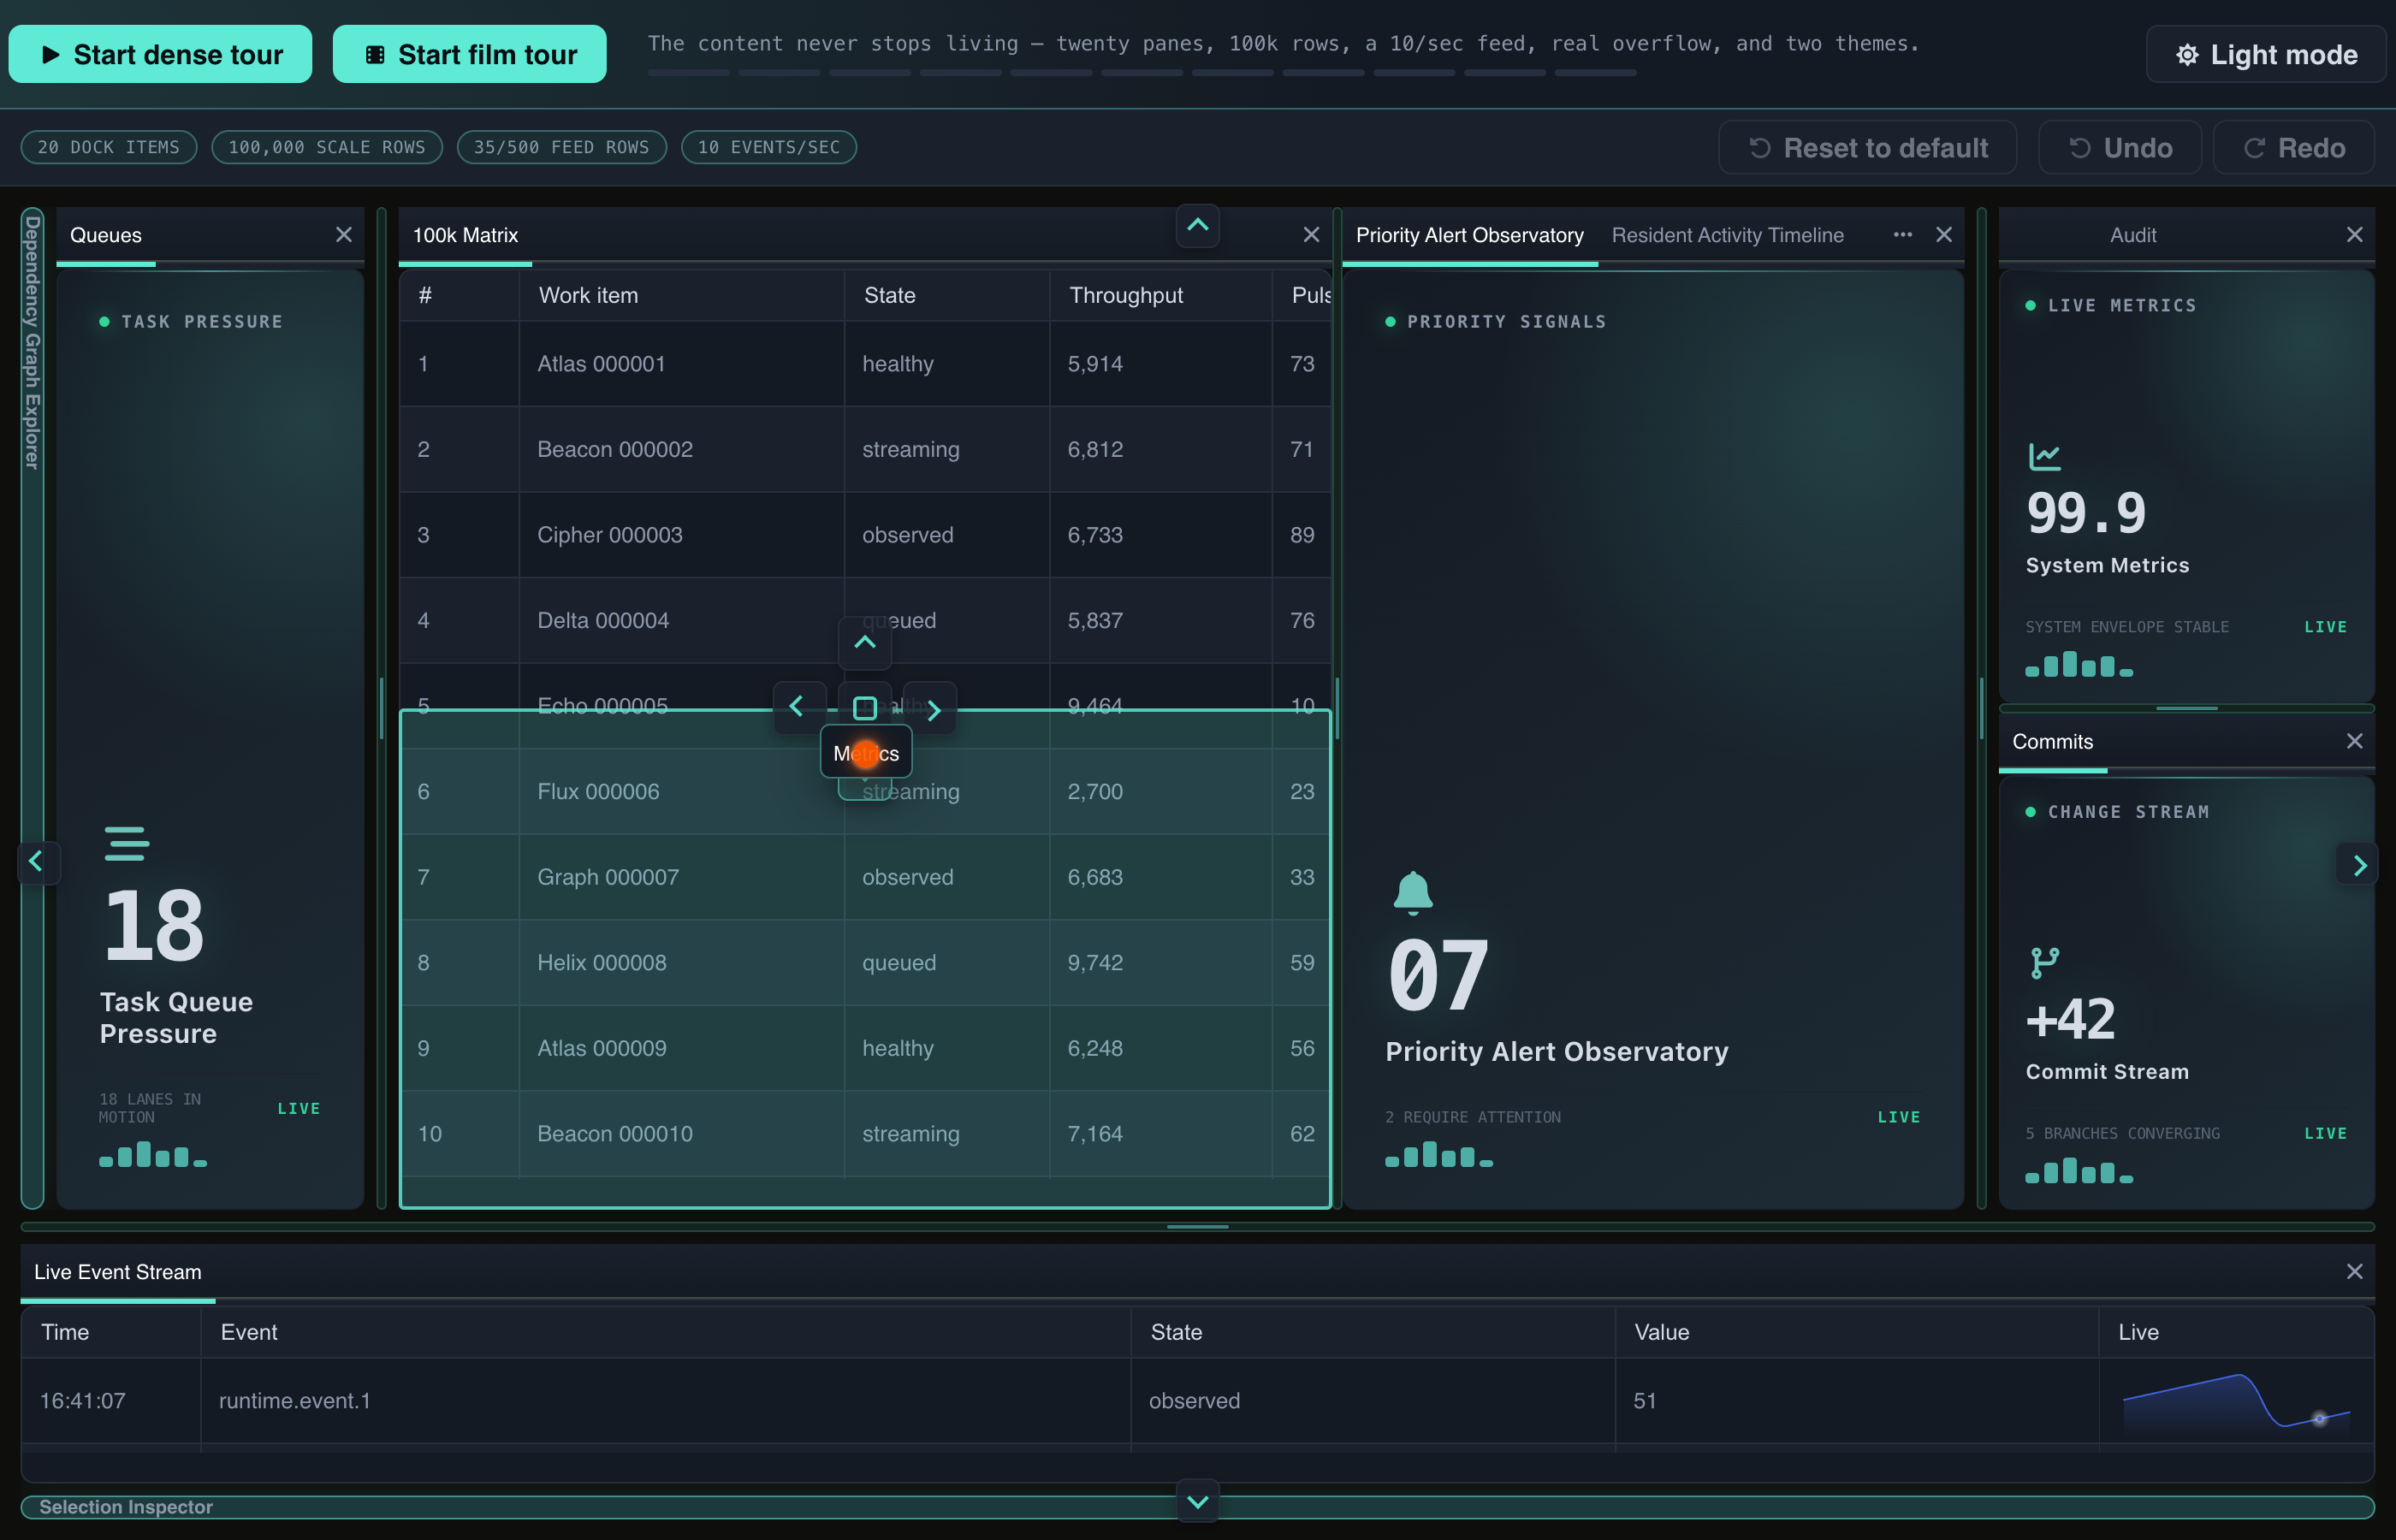Open the Priority Alert panel overflow menu
The width and height of the screenshot is (2396, 1540).
tap(1902, 235)
